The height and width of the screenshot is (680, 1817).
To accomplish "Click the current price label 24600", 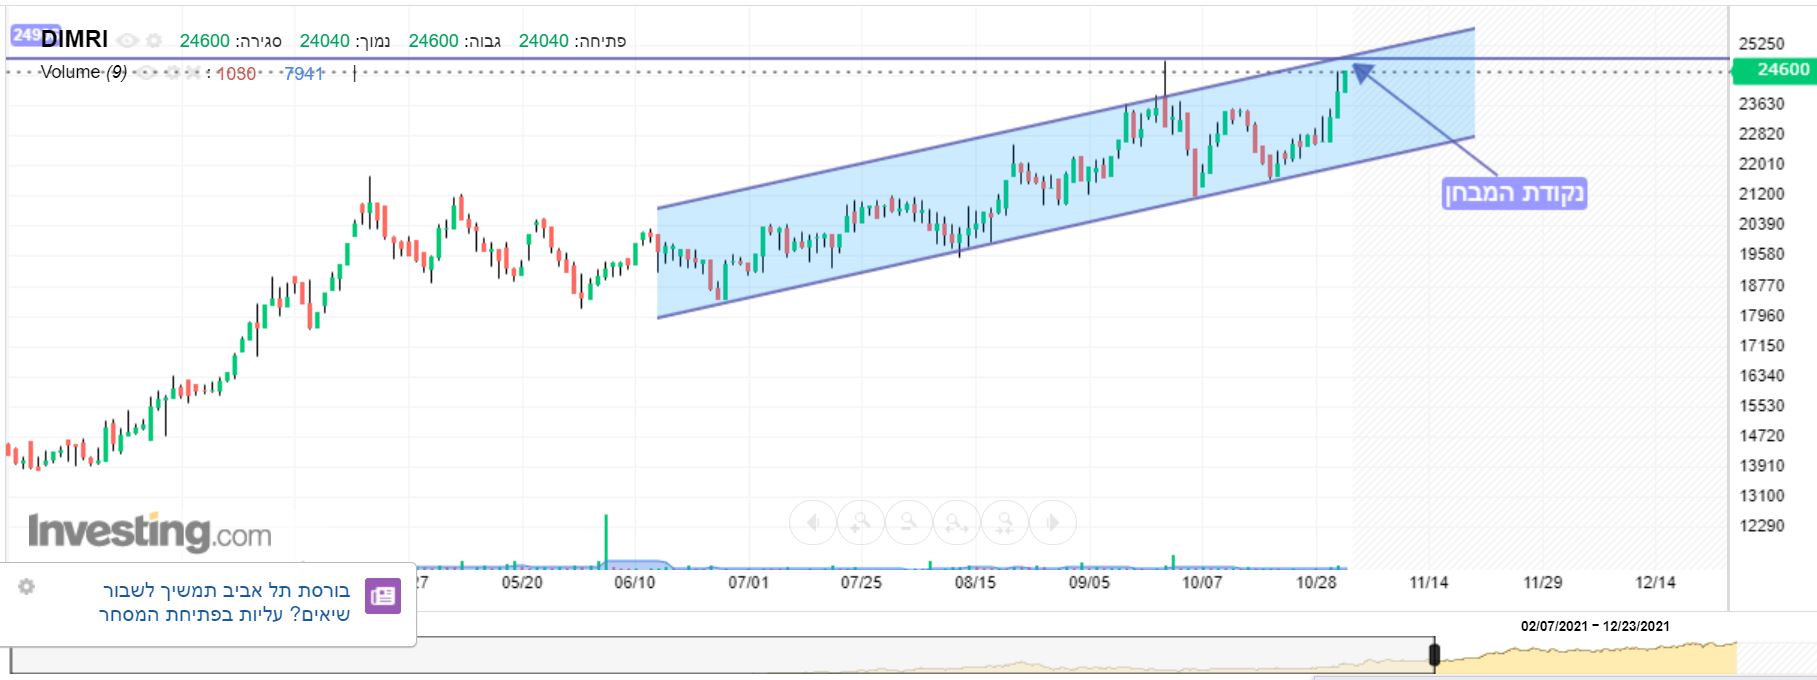I will pyautogui.click(x=1774, y=69).
